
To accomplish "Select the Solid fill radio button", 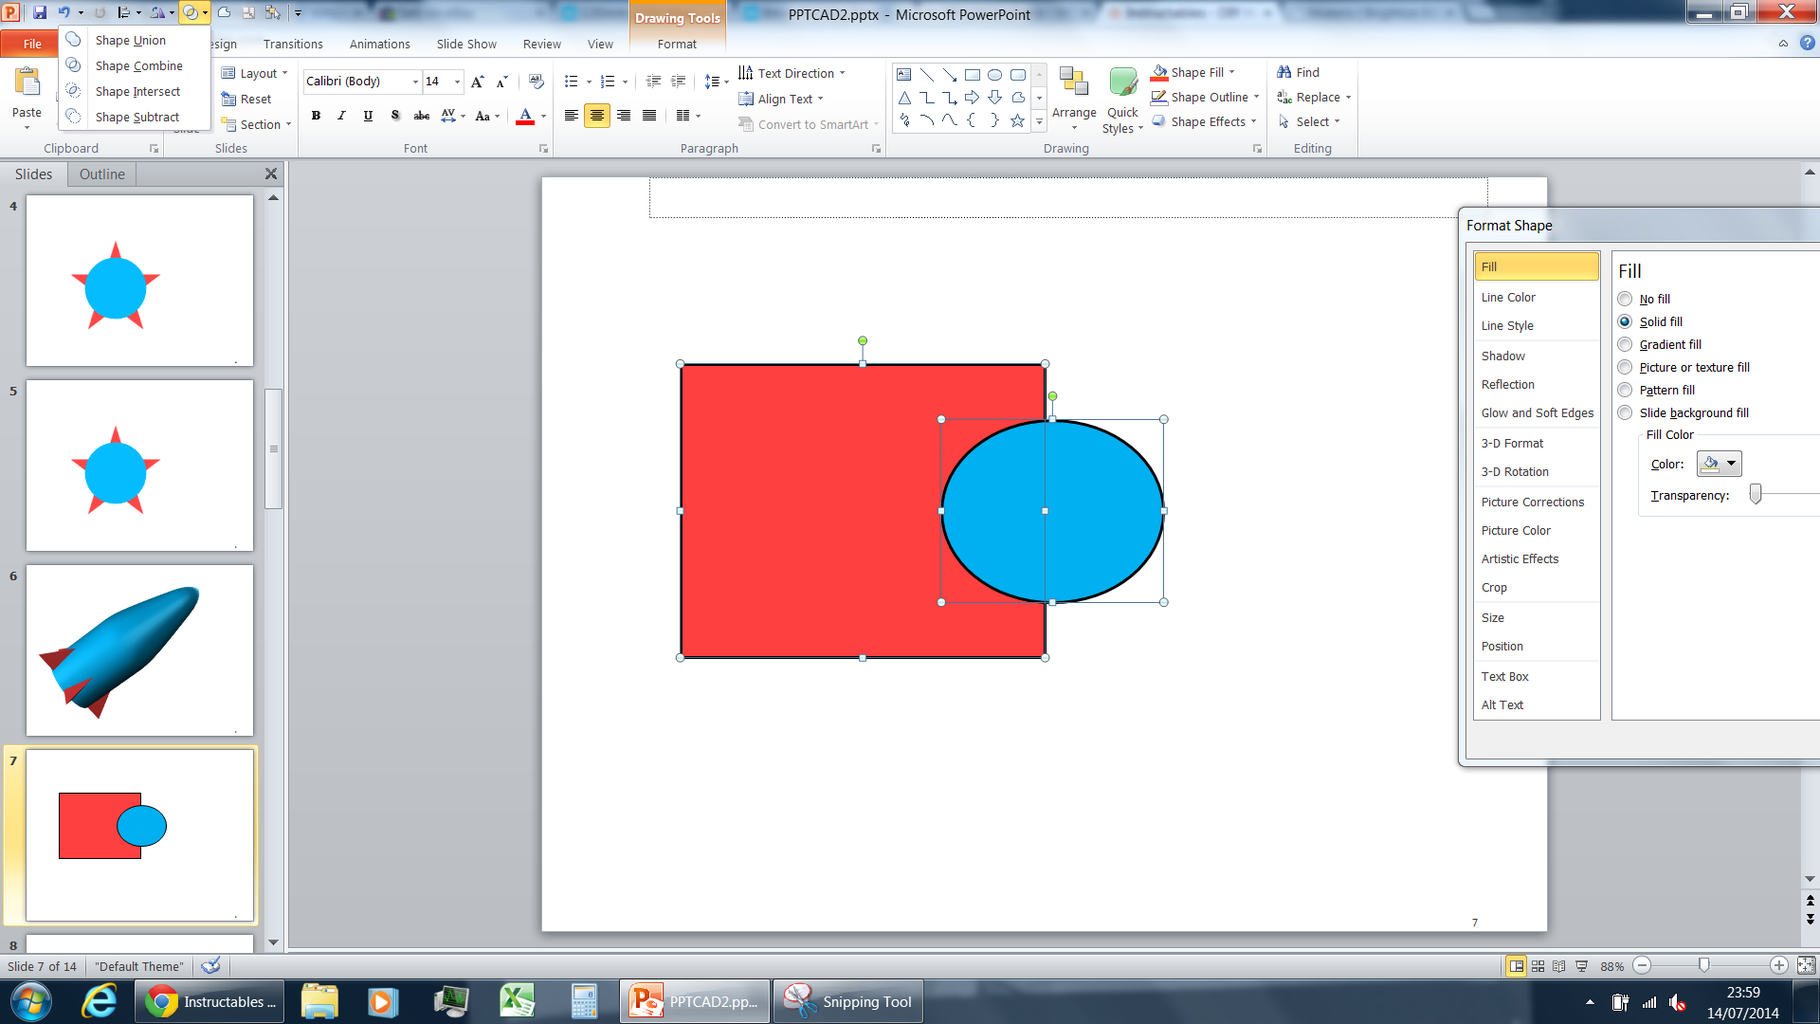I will [x=1625, y=321].
